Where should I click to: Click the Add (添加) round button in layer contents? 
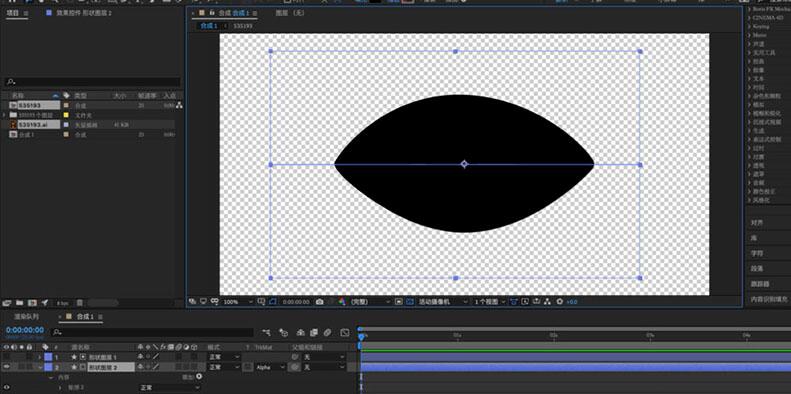pos(199,377)
